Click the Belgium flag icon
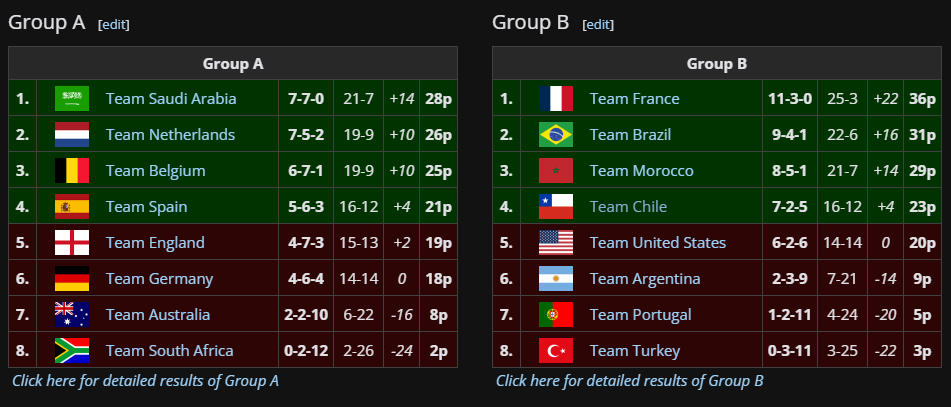This screenshot has width=951, height=407. tap(72, 170)
